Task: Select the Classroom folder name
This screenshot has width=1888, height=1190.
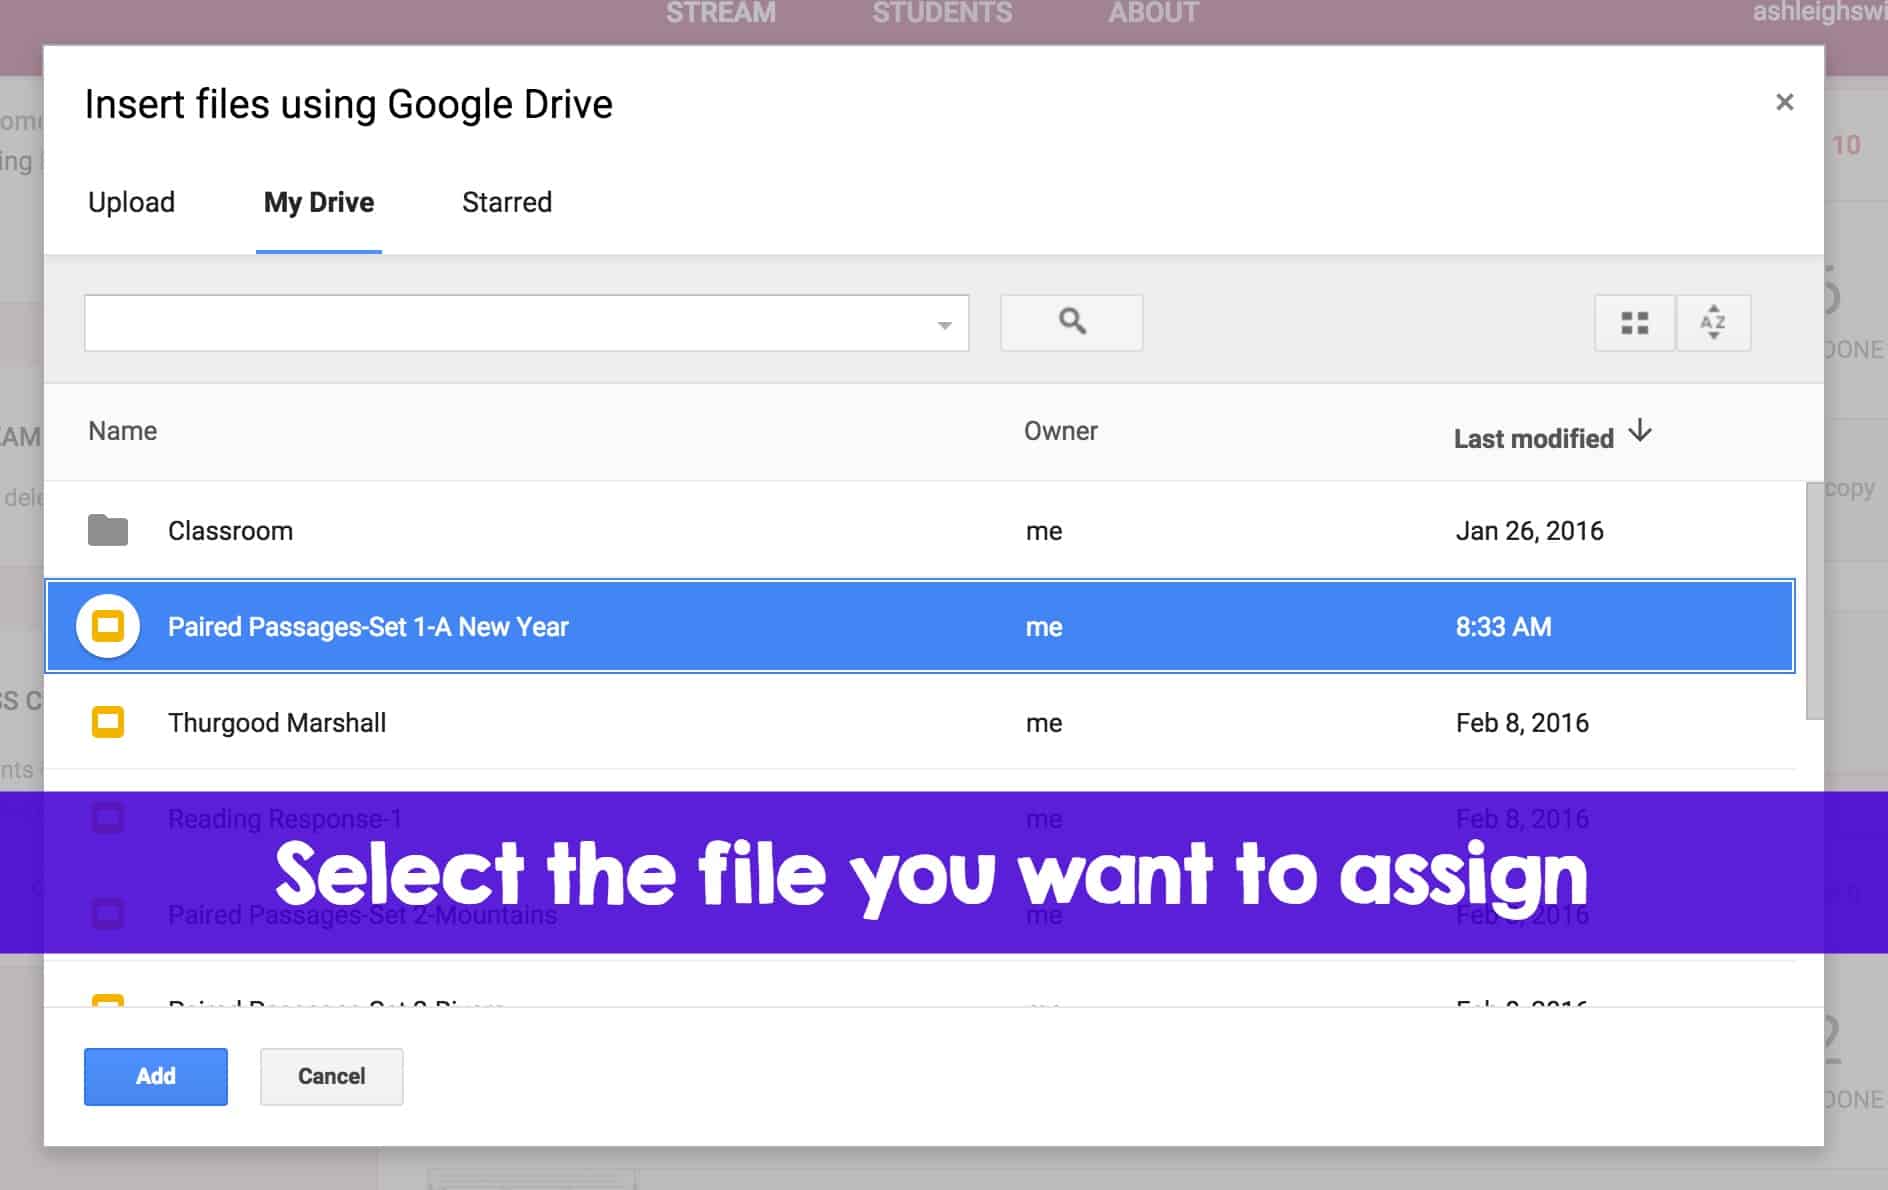Action: (230, 531)
